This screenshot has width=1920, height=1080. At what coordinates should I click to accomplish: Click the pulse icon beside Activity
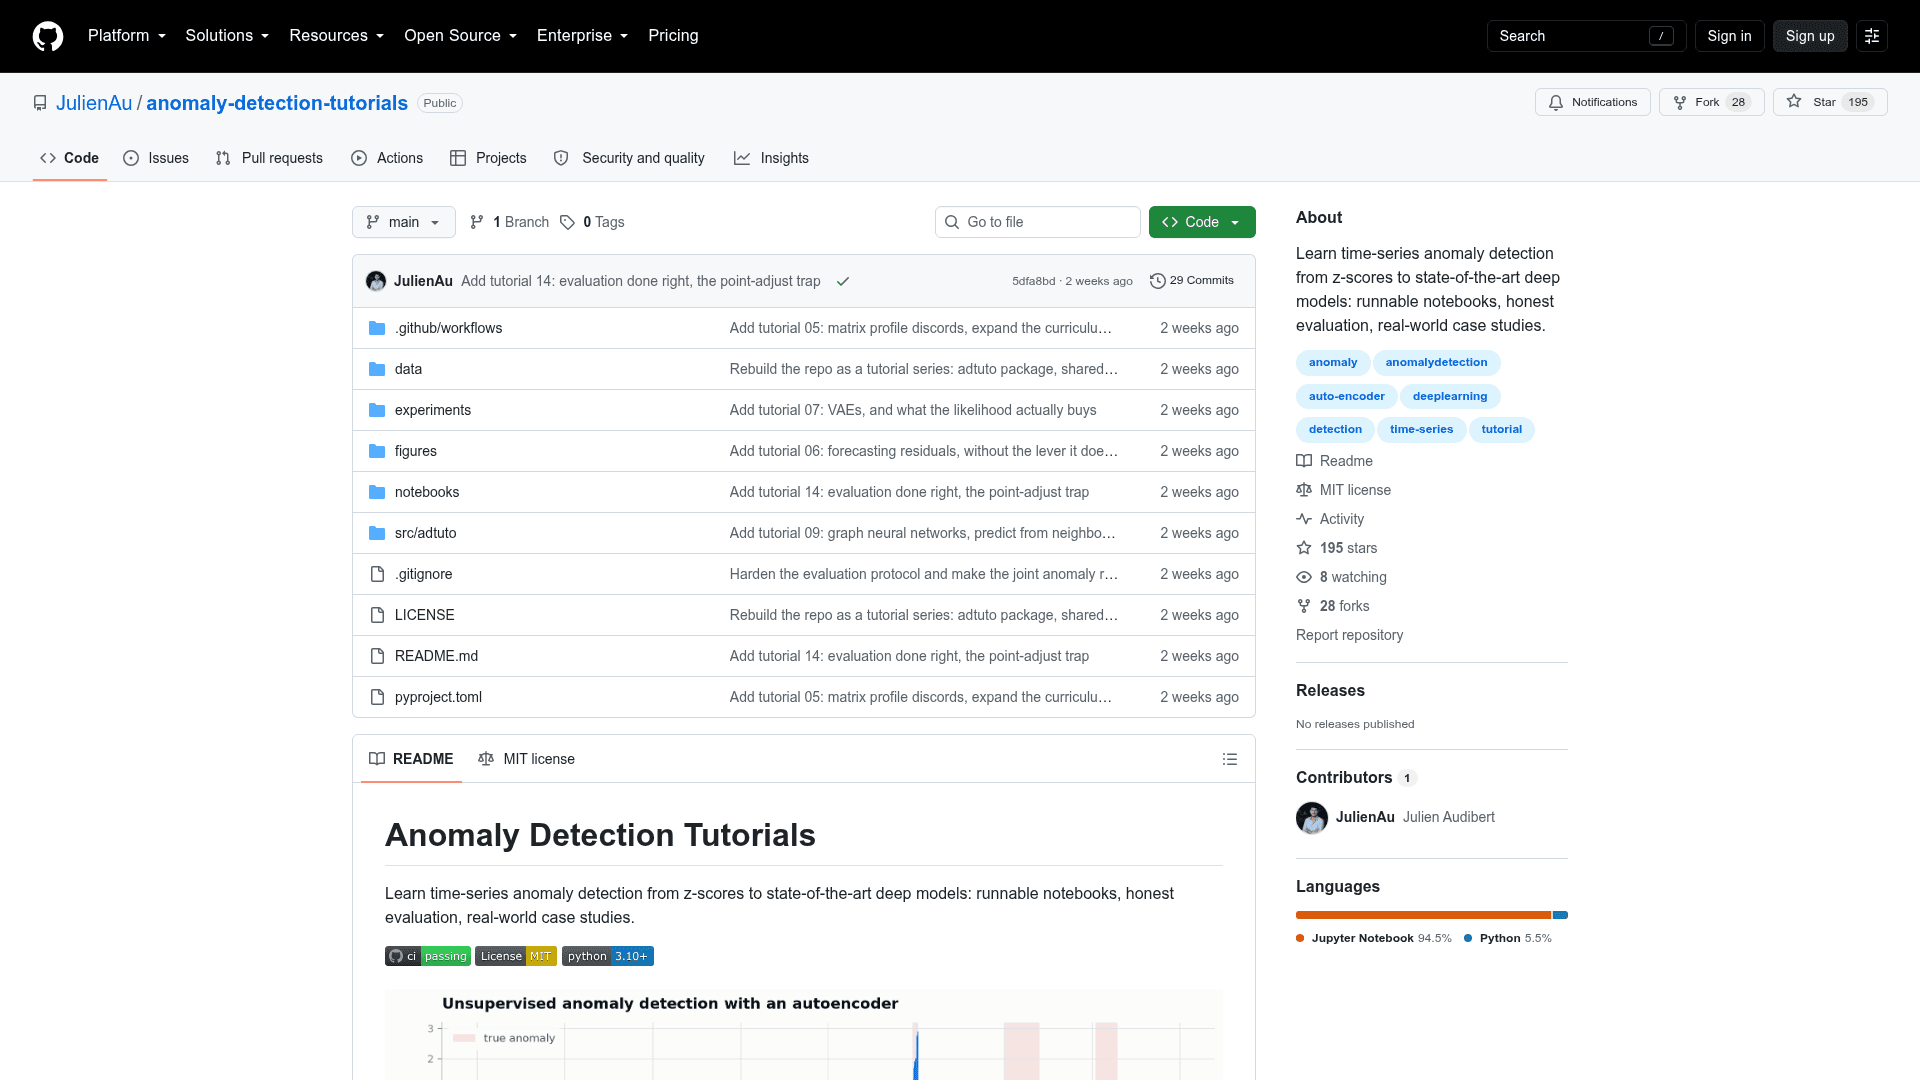[x=1304, y=519]
